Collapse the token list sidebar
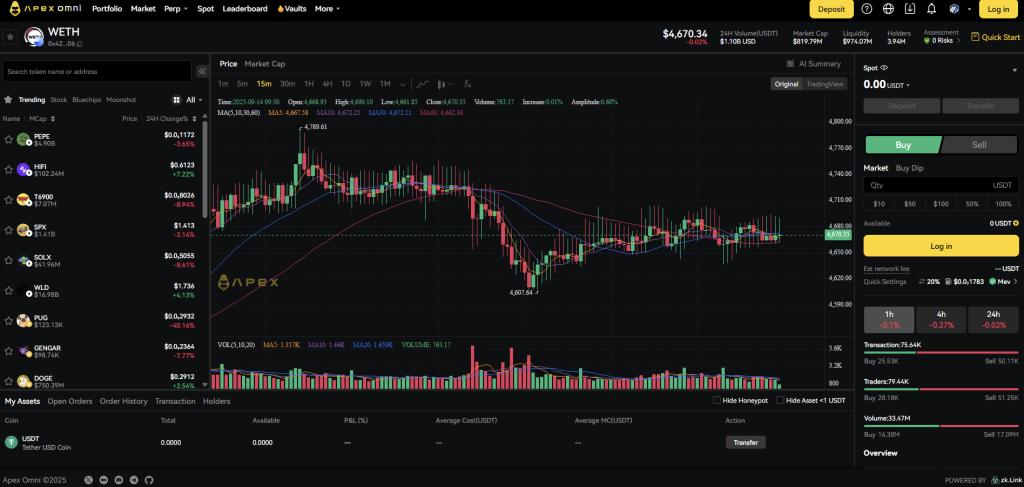Viewport: 1024px width, 487px height. click(202, 71)
